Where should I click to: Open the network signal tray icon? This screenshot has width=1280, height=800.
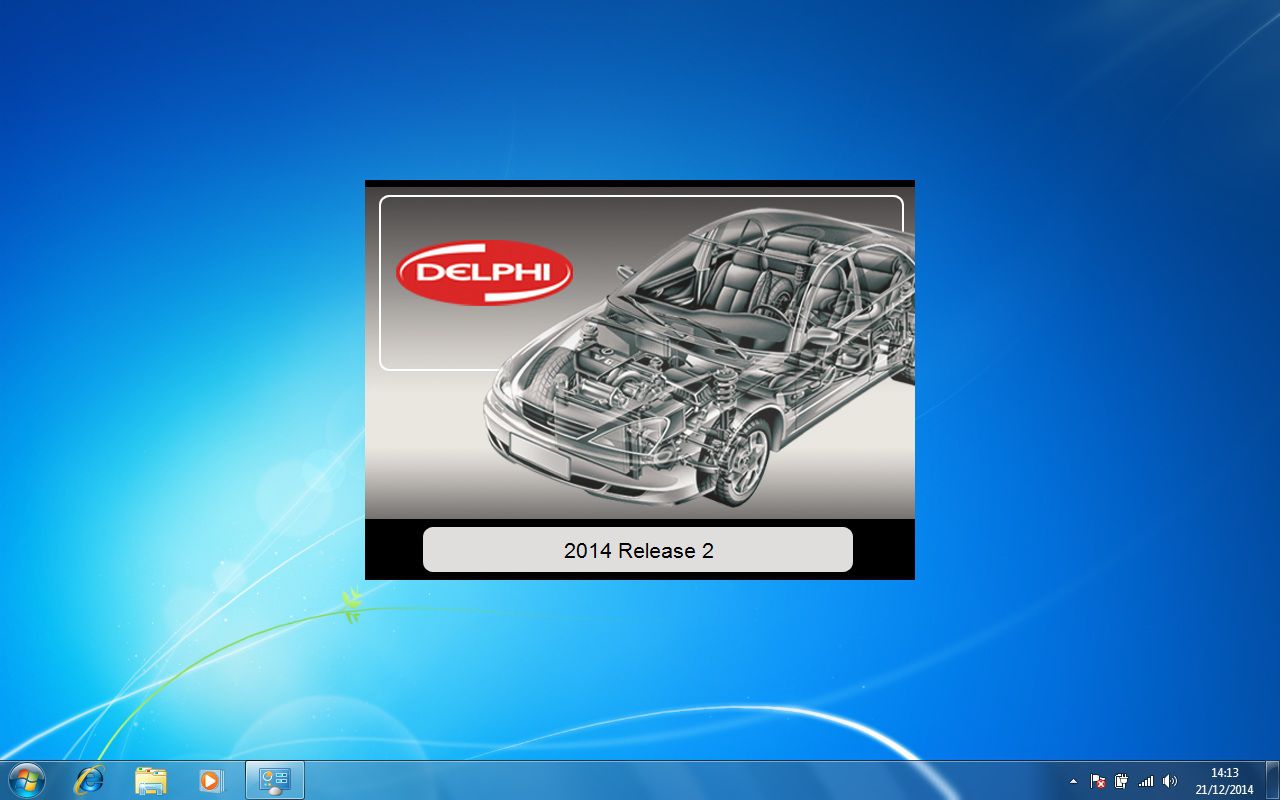tap(1146, 781)
